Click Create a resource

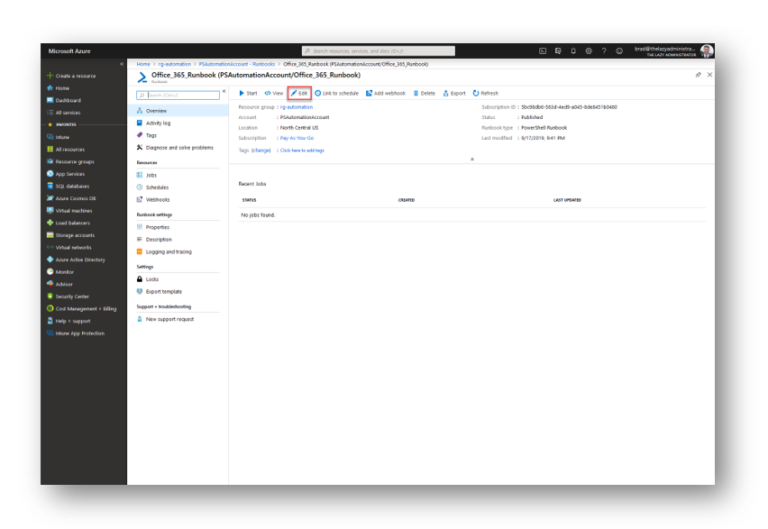click(72, 76)
